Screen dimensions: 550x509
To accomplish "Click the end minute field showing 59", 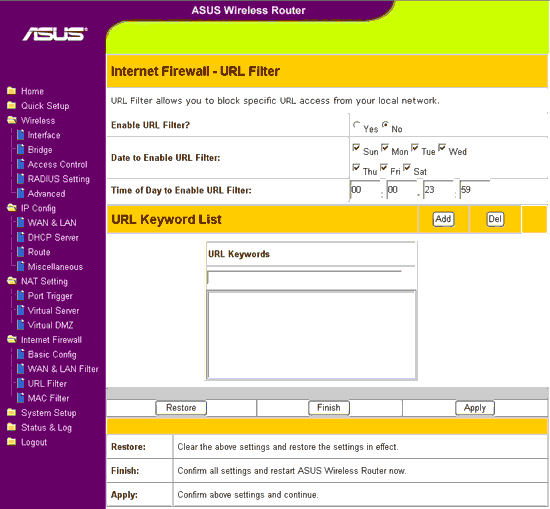I will click(475, 189).
